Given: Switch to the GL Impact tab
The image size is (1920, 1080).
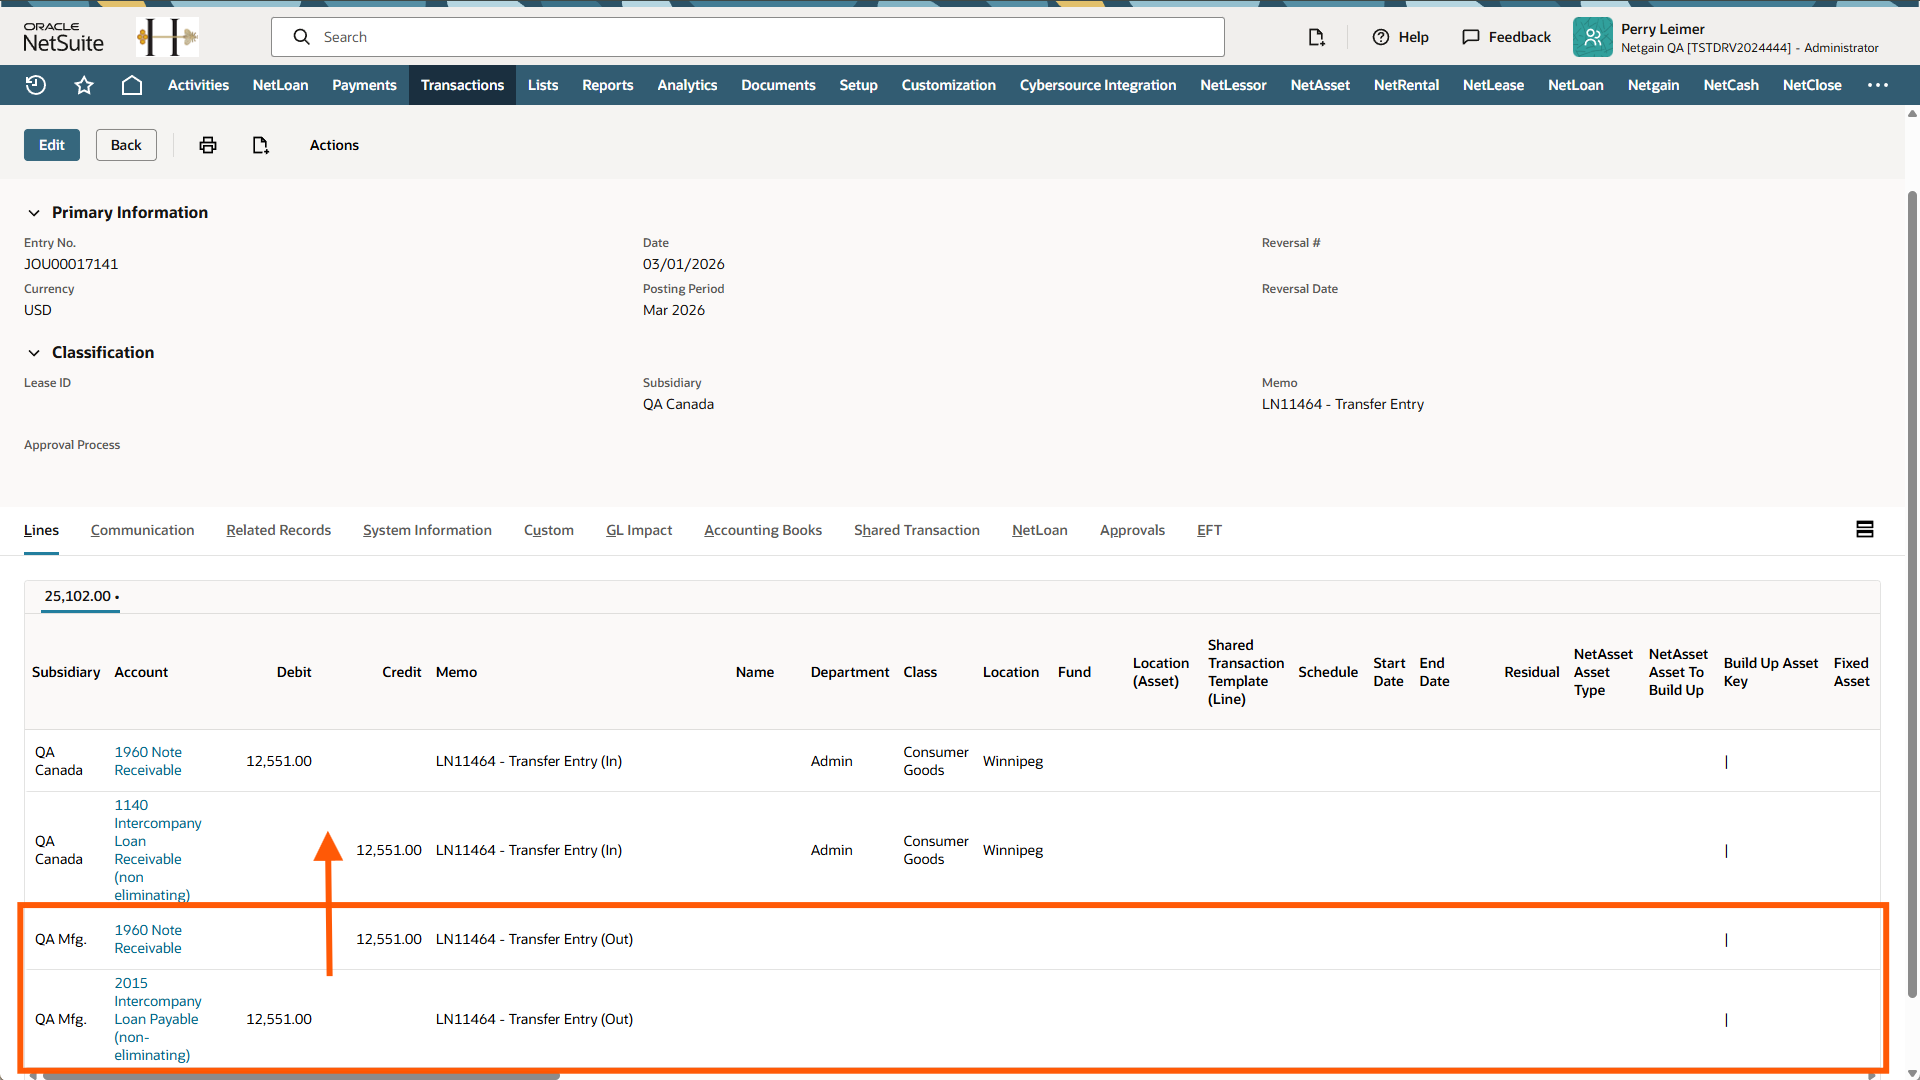Looking at the screenshot, I should coord(638,530).
